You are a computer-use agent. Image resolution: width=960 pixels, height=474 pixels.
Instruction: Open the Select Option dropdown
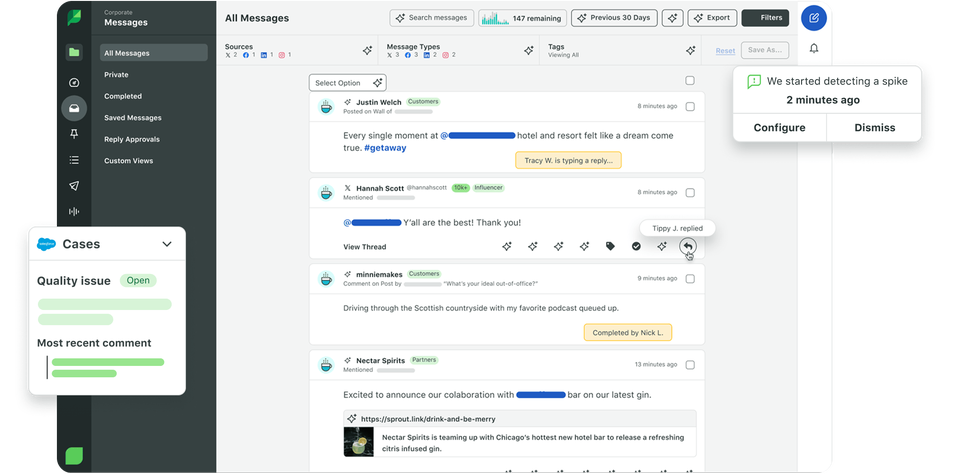(x=348, y=83)
